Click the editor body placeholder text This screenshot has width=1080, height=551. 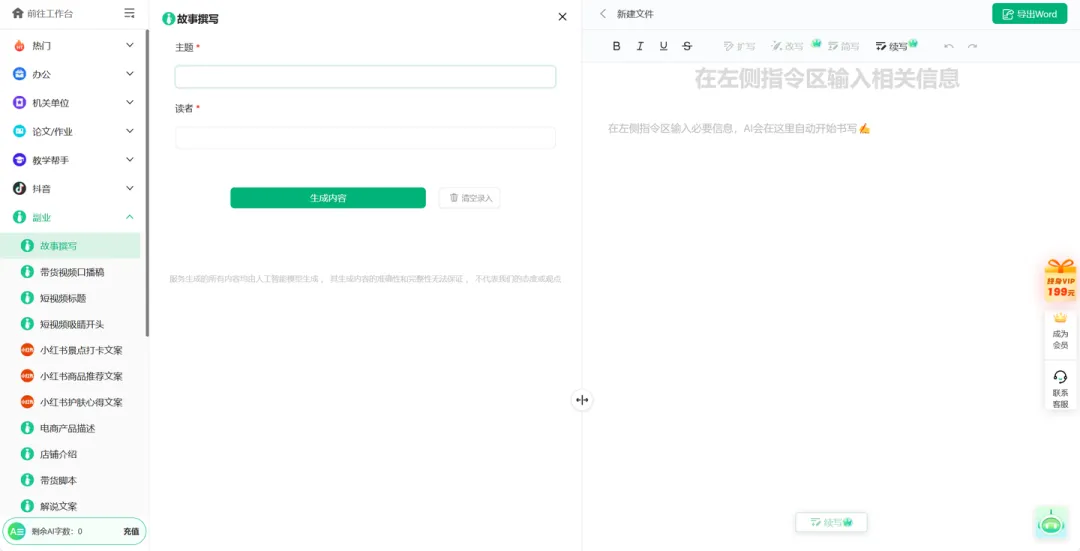[738, 129]
